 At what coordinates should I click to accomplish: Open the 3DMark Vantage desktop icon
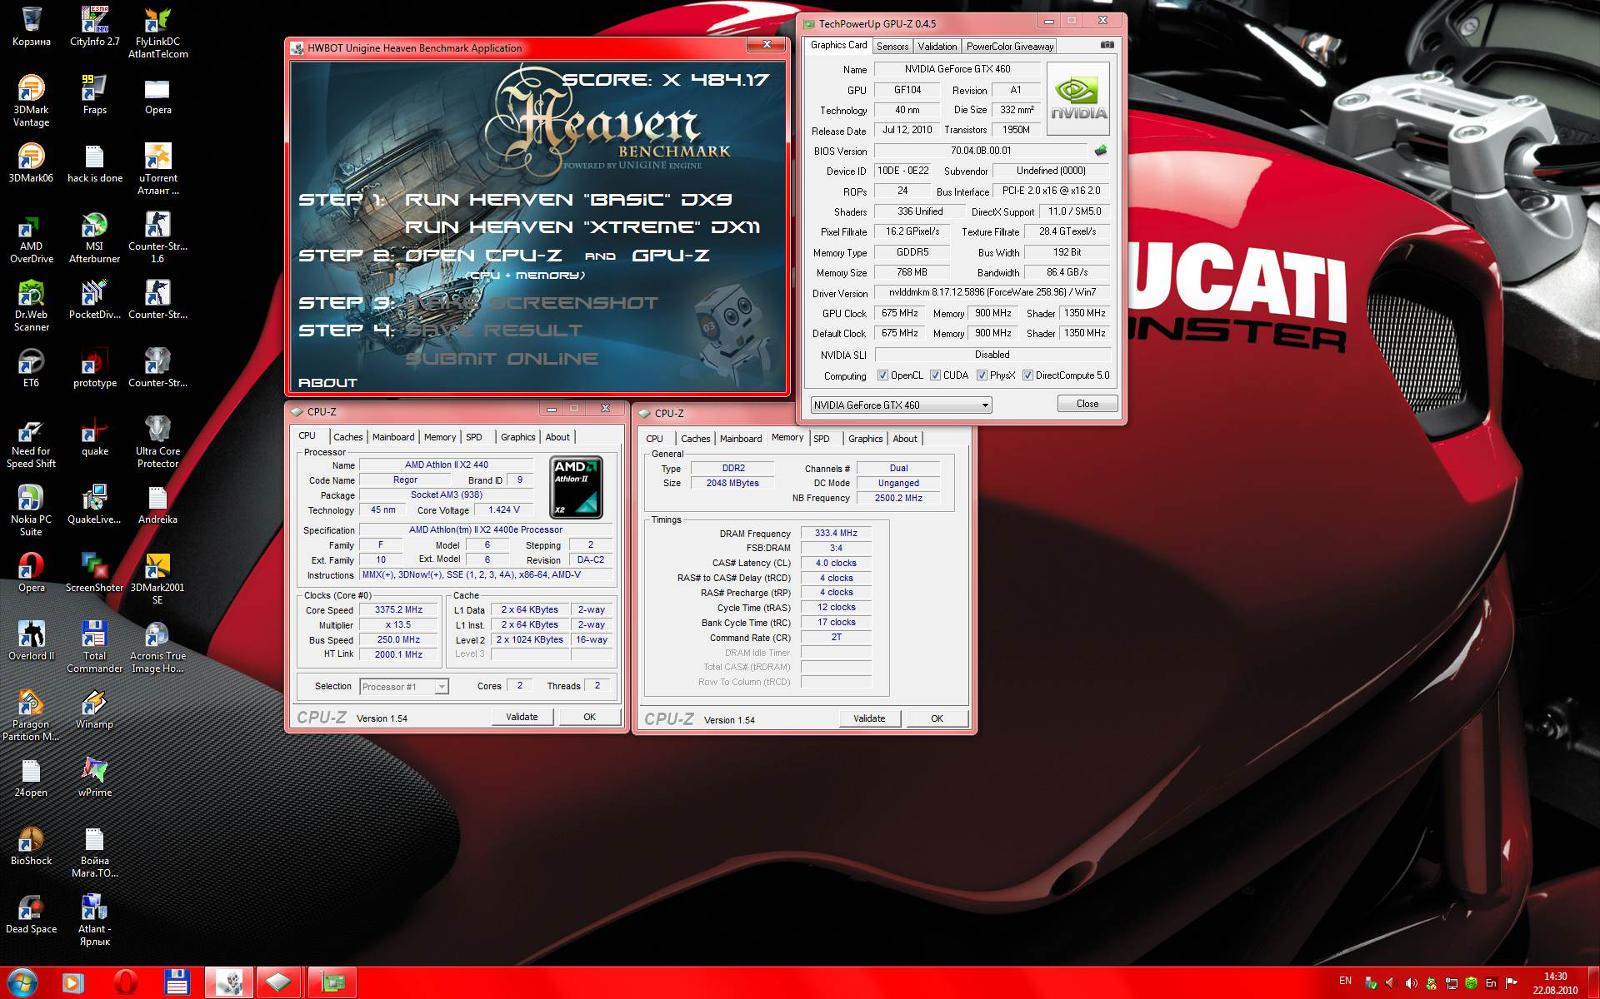tap(31, 100)
